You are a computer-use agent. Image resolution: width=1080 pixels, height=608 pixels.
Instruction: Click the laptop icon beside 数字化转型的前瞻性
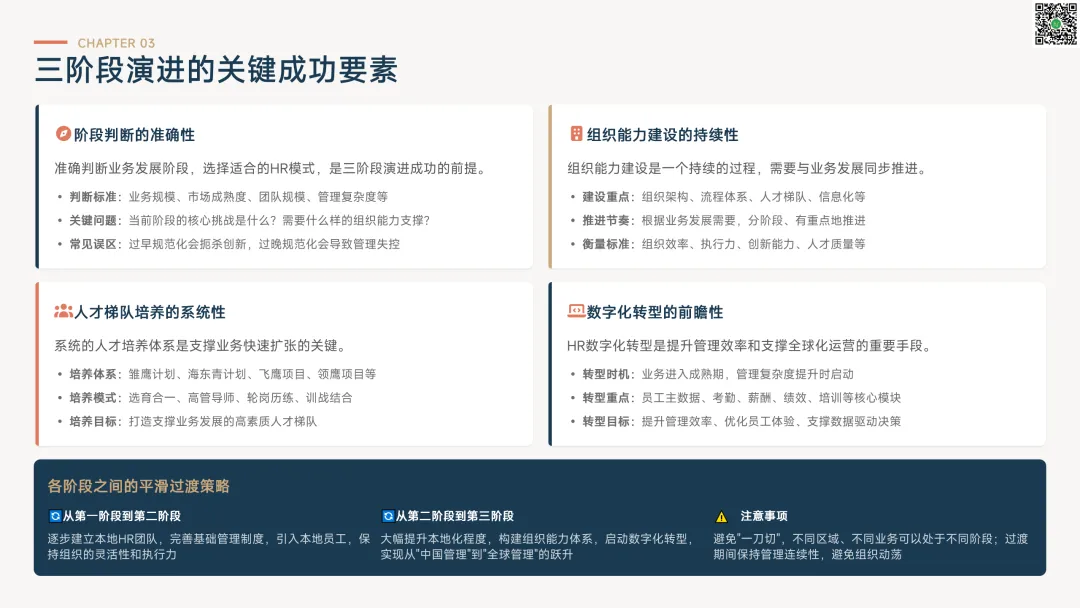point(577,311)
